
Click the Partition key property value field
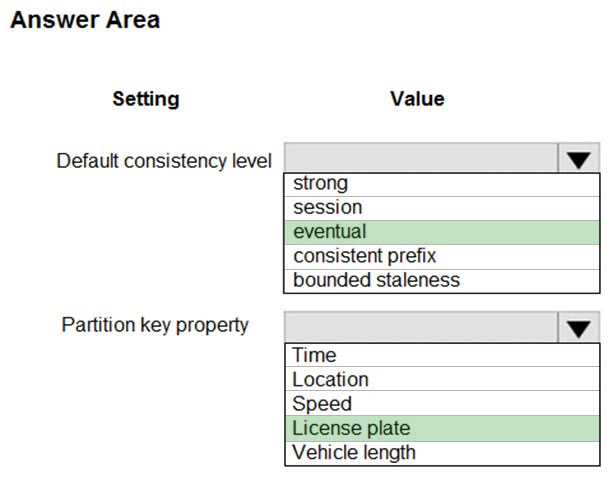[x=421, y=327]
